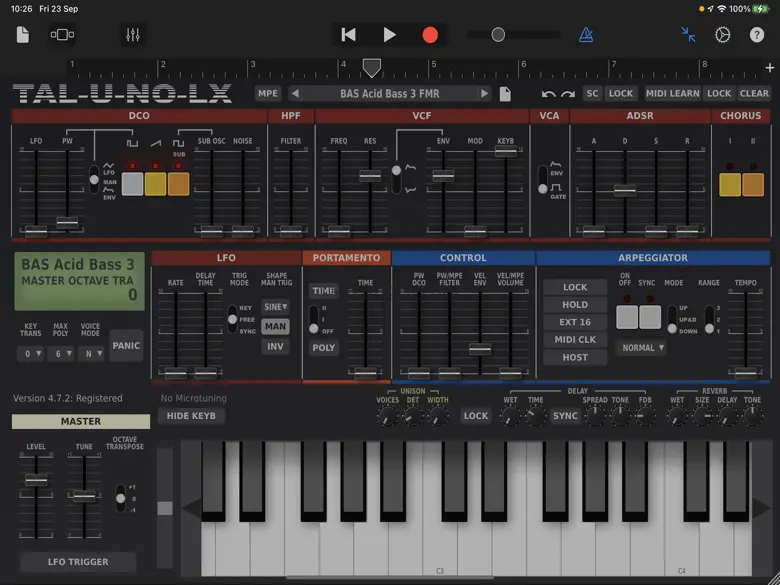Open the help question mark icon
780x585 pixels.
[x=755, y=35]
